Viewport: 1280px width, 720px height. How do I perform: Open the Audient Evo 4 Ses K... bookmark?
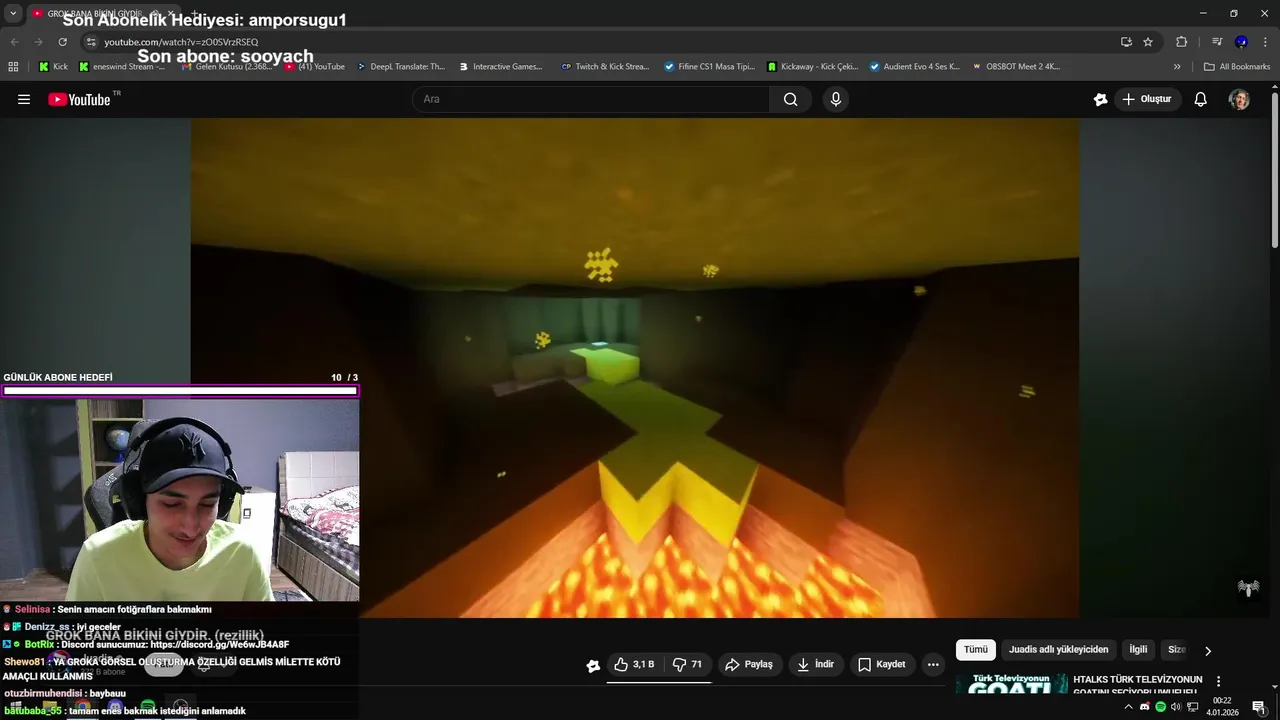pos(914,67)
